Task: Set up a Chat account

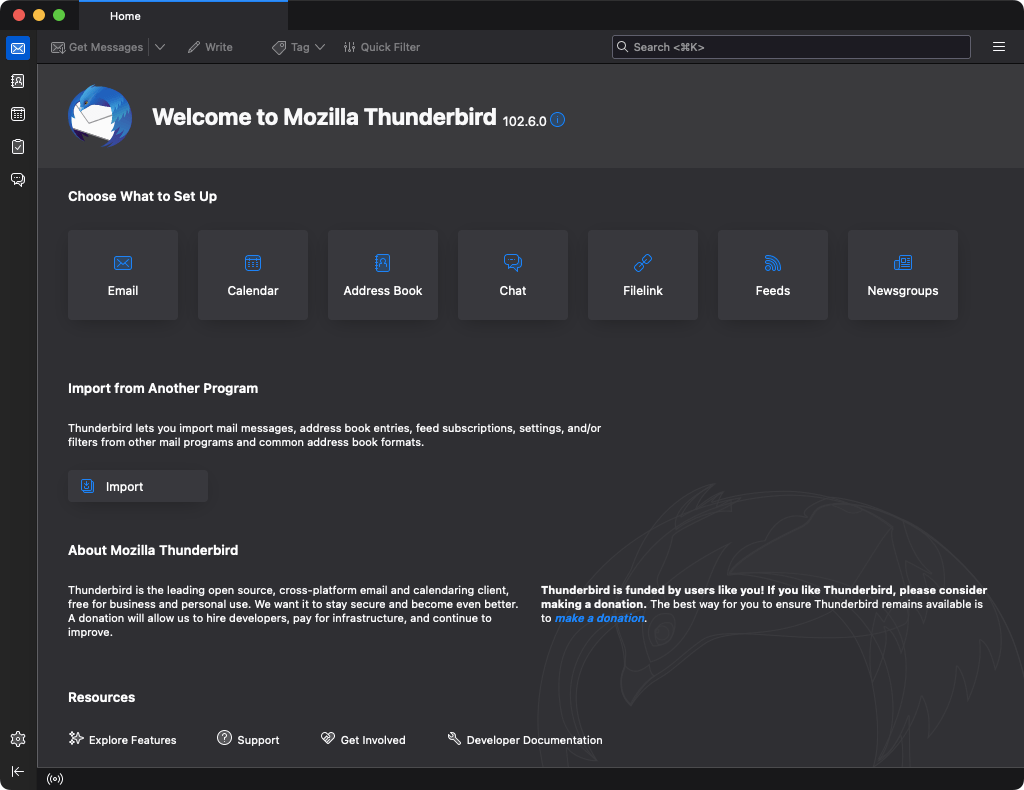Action: pos(513,275)
